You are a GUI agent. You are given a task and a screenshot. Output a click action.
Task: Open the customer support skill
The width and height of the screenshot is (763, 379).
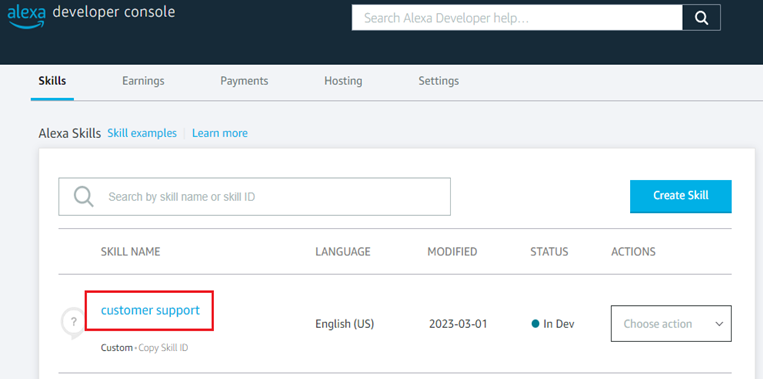click(x=150, y=310)
